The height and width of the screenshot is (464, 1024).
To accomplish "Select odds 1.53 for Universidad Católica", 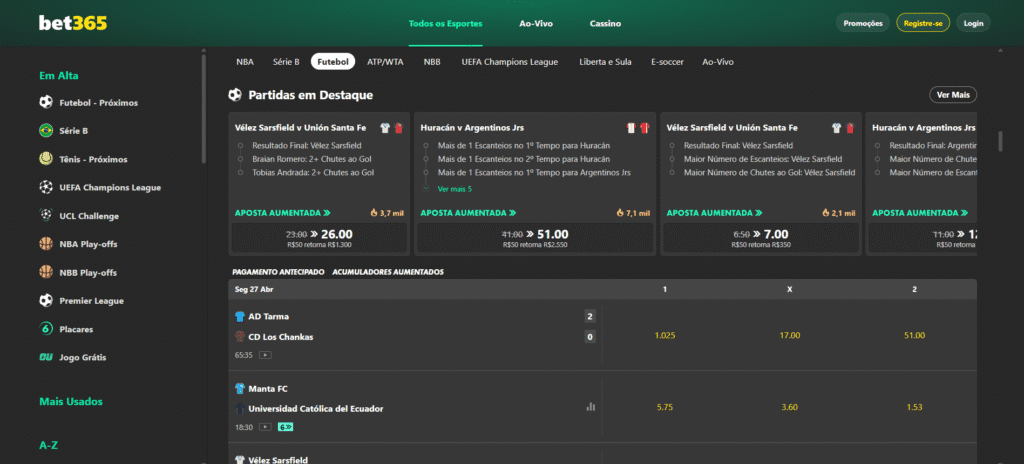I will point(914,407).
